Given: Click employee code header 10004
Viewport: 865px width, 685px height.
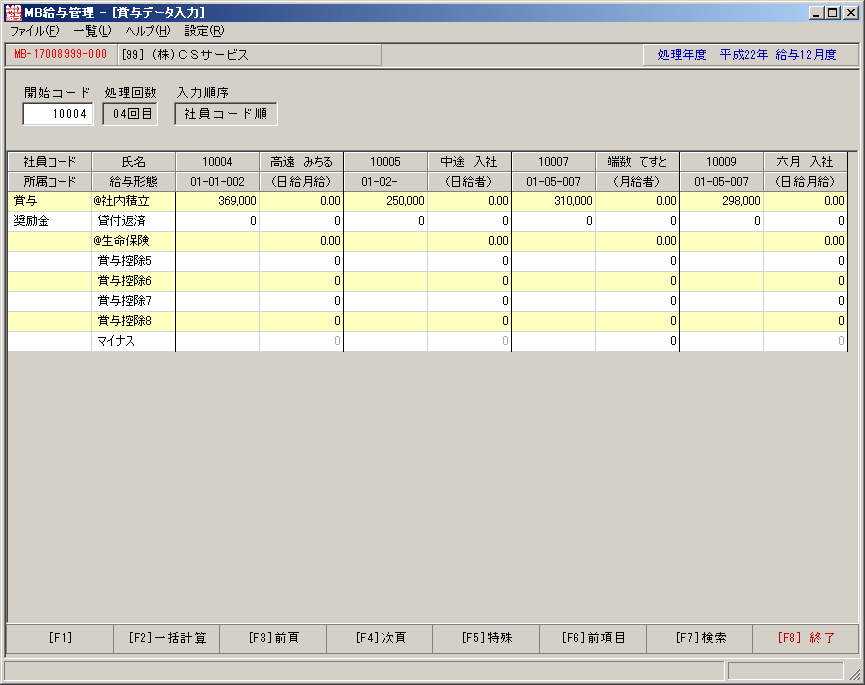Looking at the screenshot, I should [x=217, y=162].
